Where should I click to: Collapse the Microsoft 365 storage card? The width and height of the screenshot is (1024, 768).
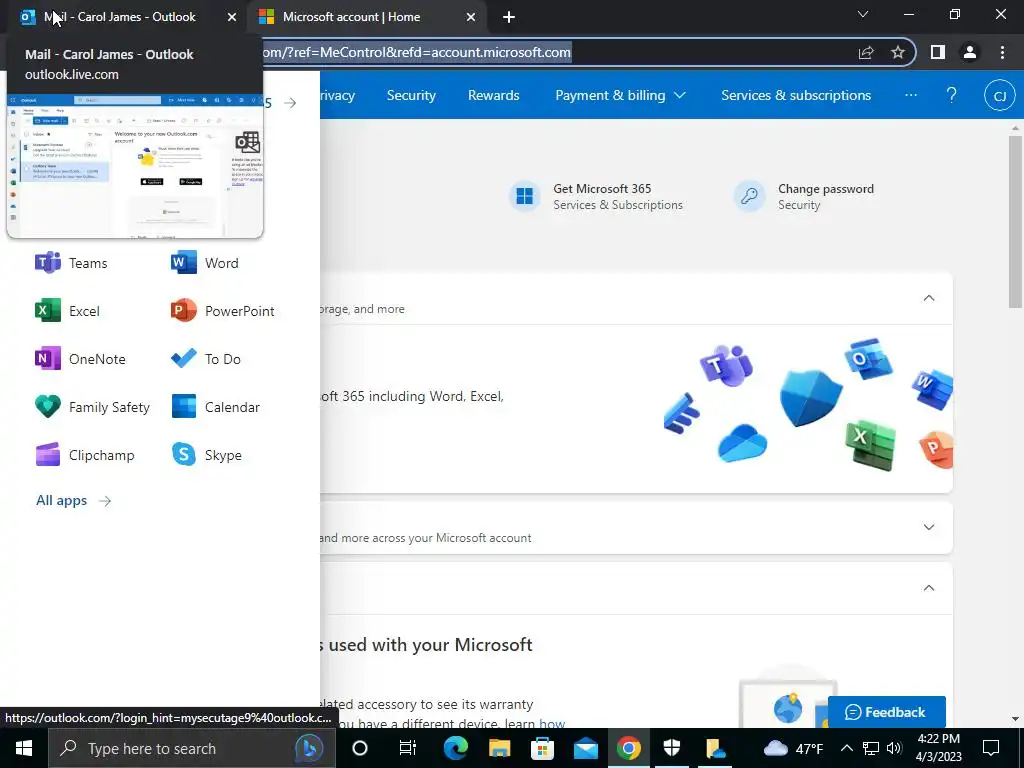click(929, 298)
